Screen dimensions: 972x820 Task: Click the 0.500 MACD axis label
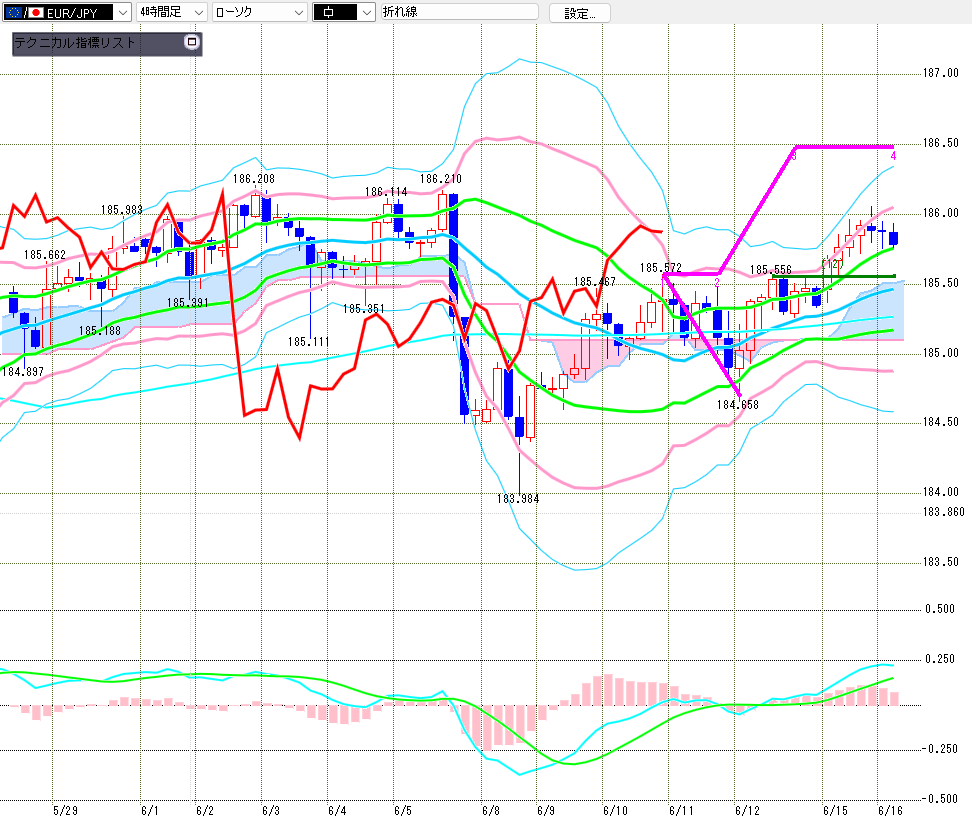[940, 609]
